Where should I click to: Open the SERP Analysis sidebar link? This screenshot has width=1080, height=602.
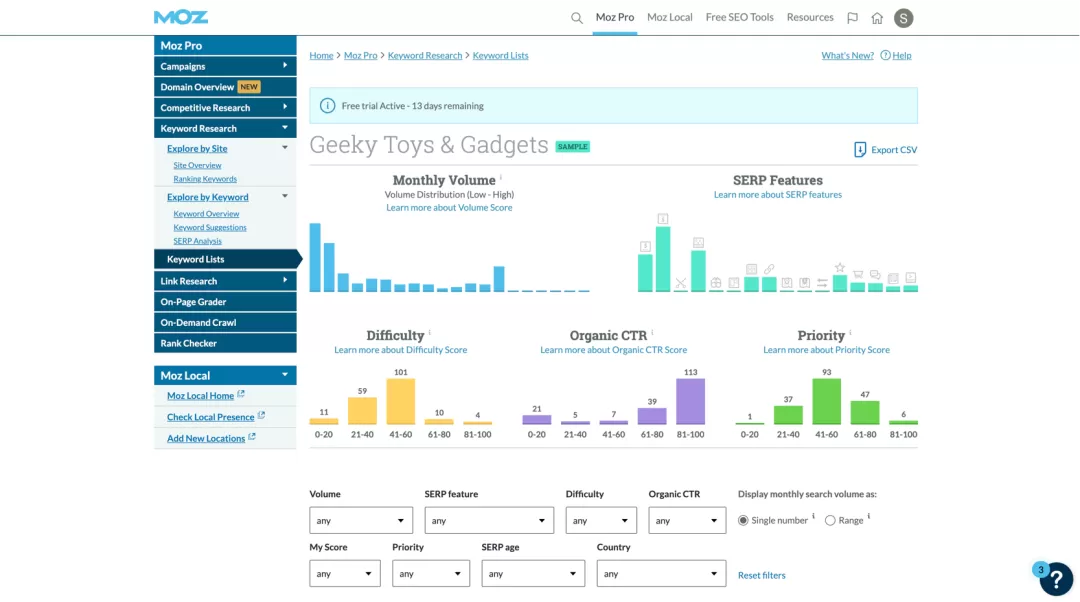coord(197,241)
